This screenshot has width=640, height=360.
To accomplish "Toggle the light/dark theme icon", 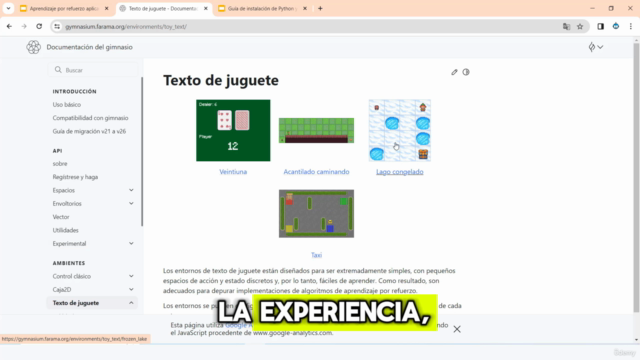I will 466,72.
